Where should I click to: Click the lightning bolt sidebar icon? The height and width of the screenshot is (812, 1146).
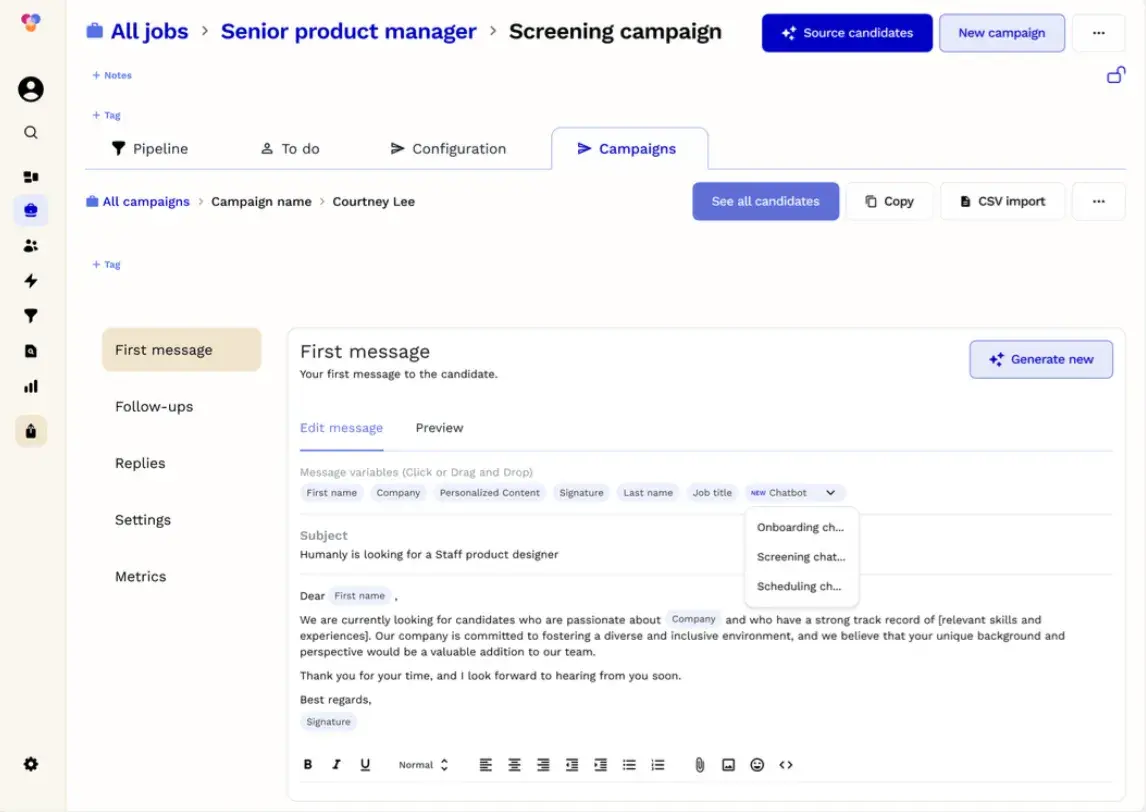[31, 281]
